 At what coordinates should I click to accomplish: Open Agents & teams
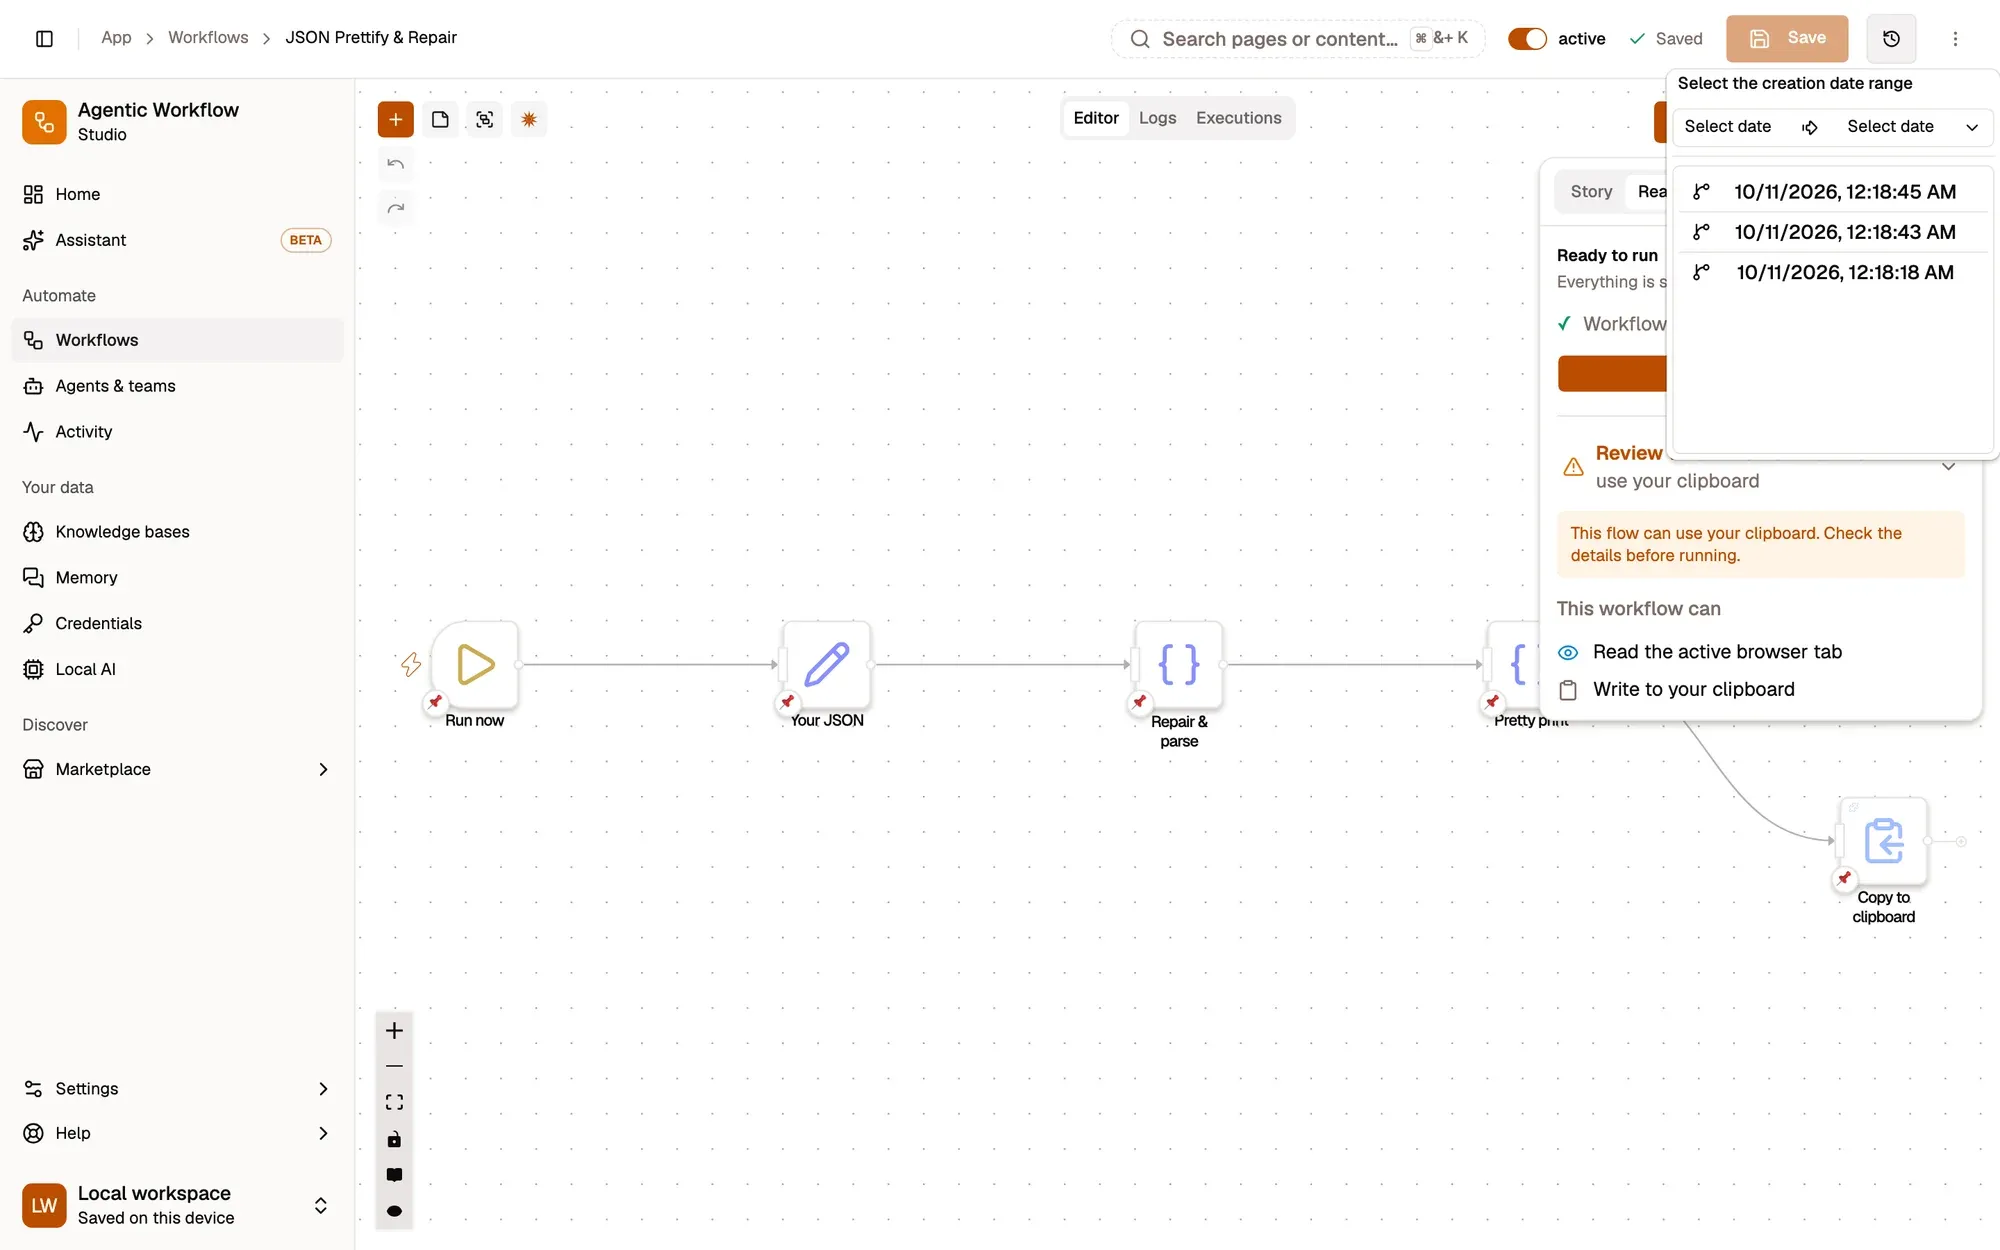177,386
